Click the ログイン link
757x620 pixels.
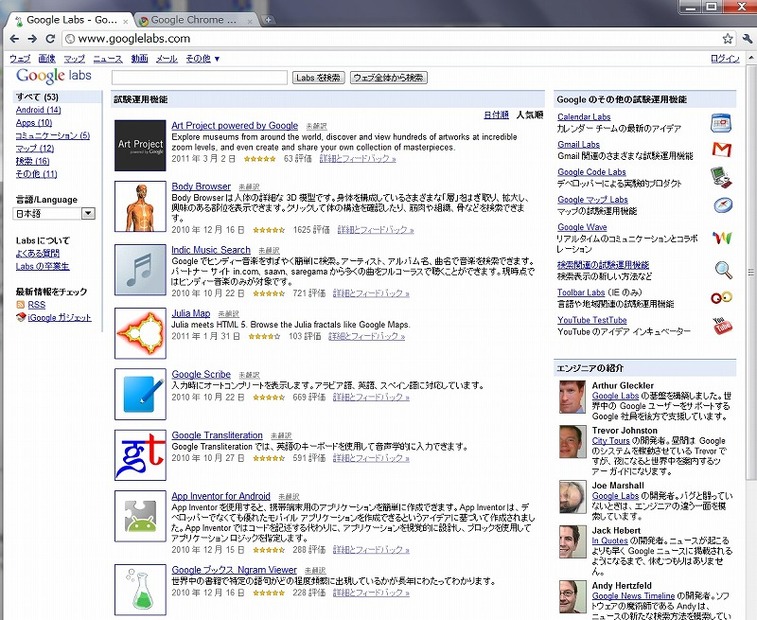pos(725,59)
